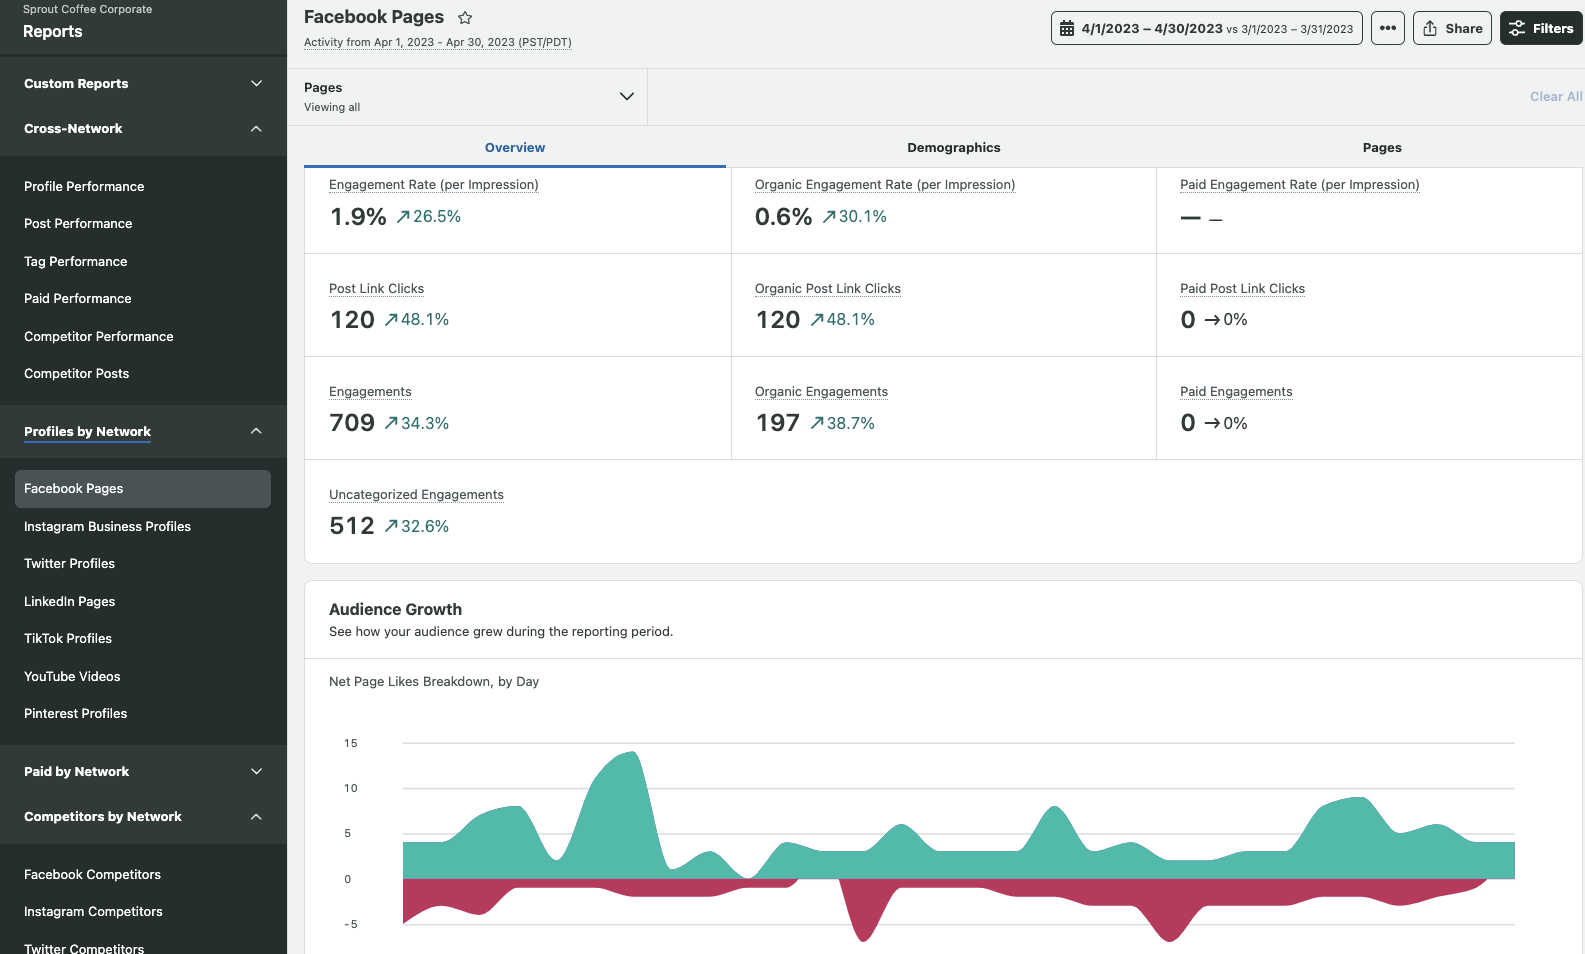Screen dimensions: 1585x954
Task: Expand the Custom Reports section
Action: point(256,84)
